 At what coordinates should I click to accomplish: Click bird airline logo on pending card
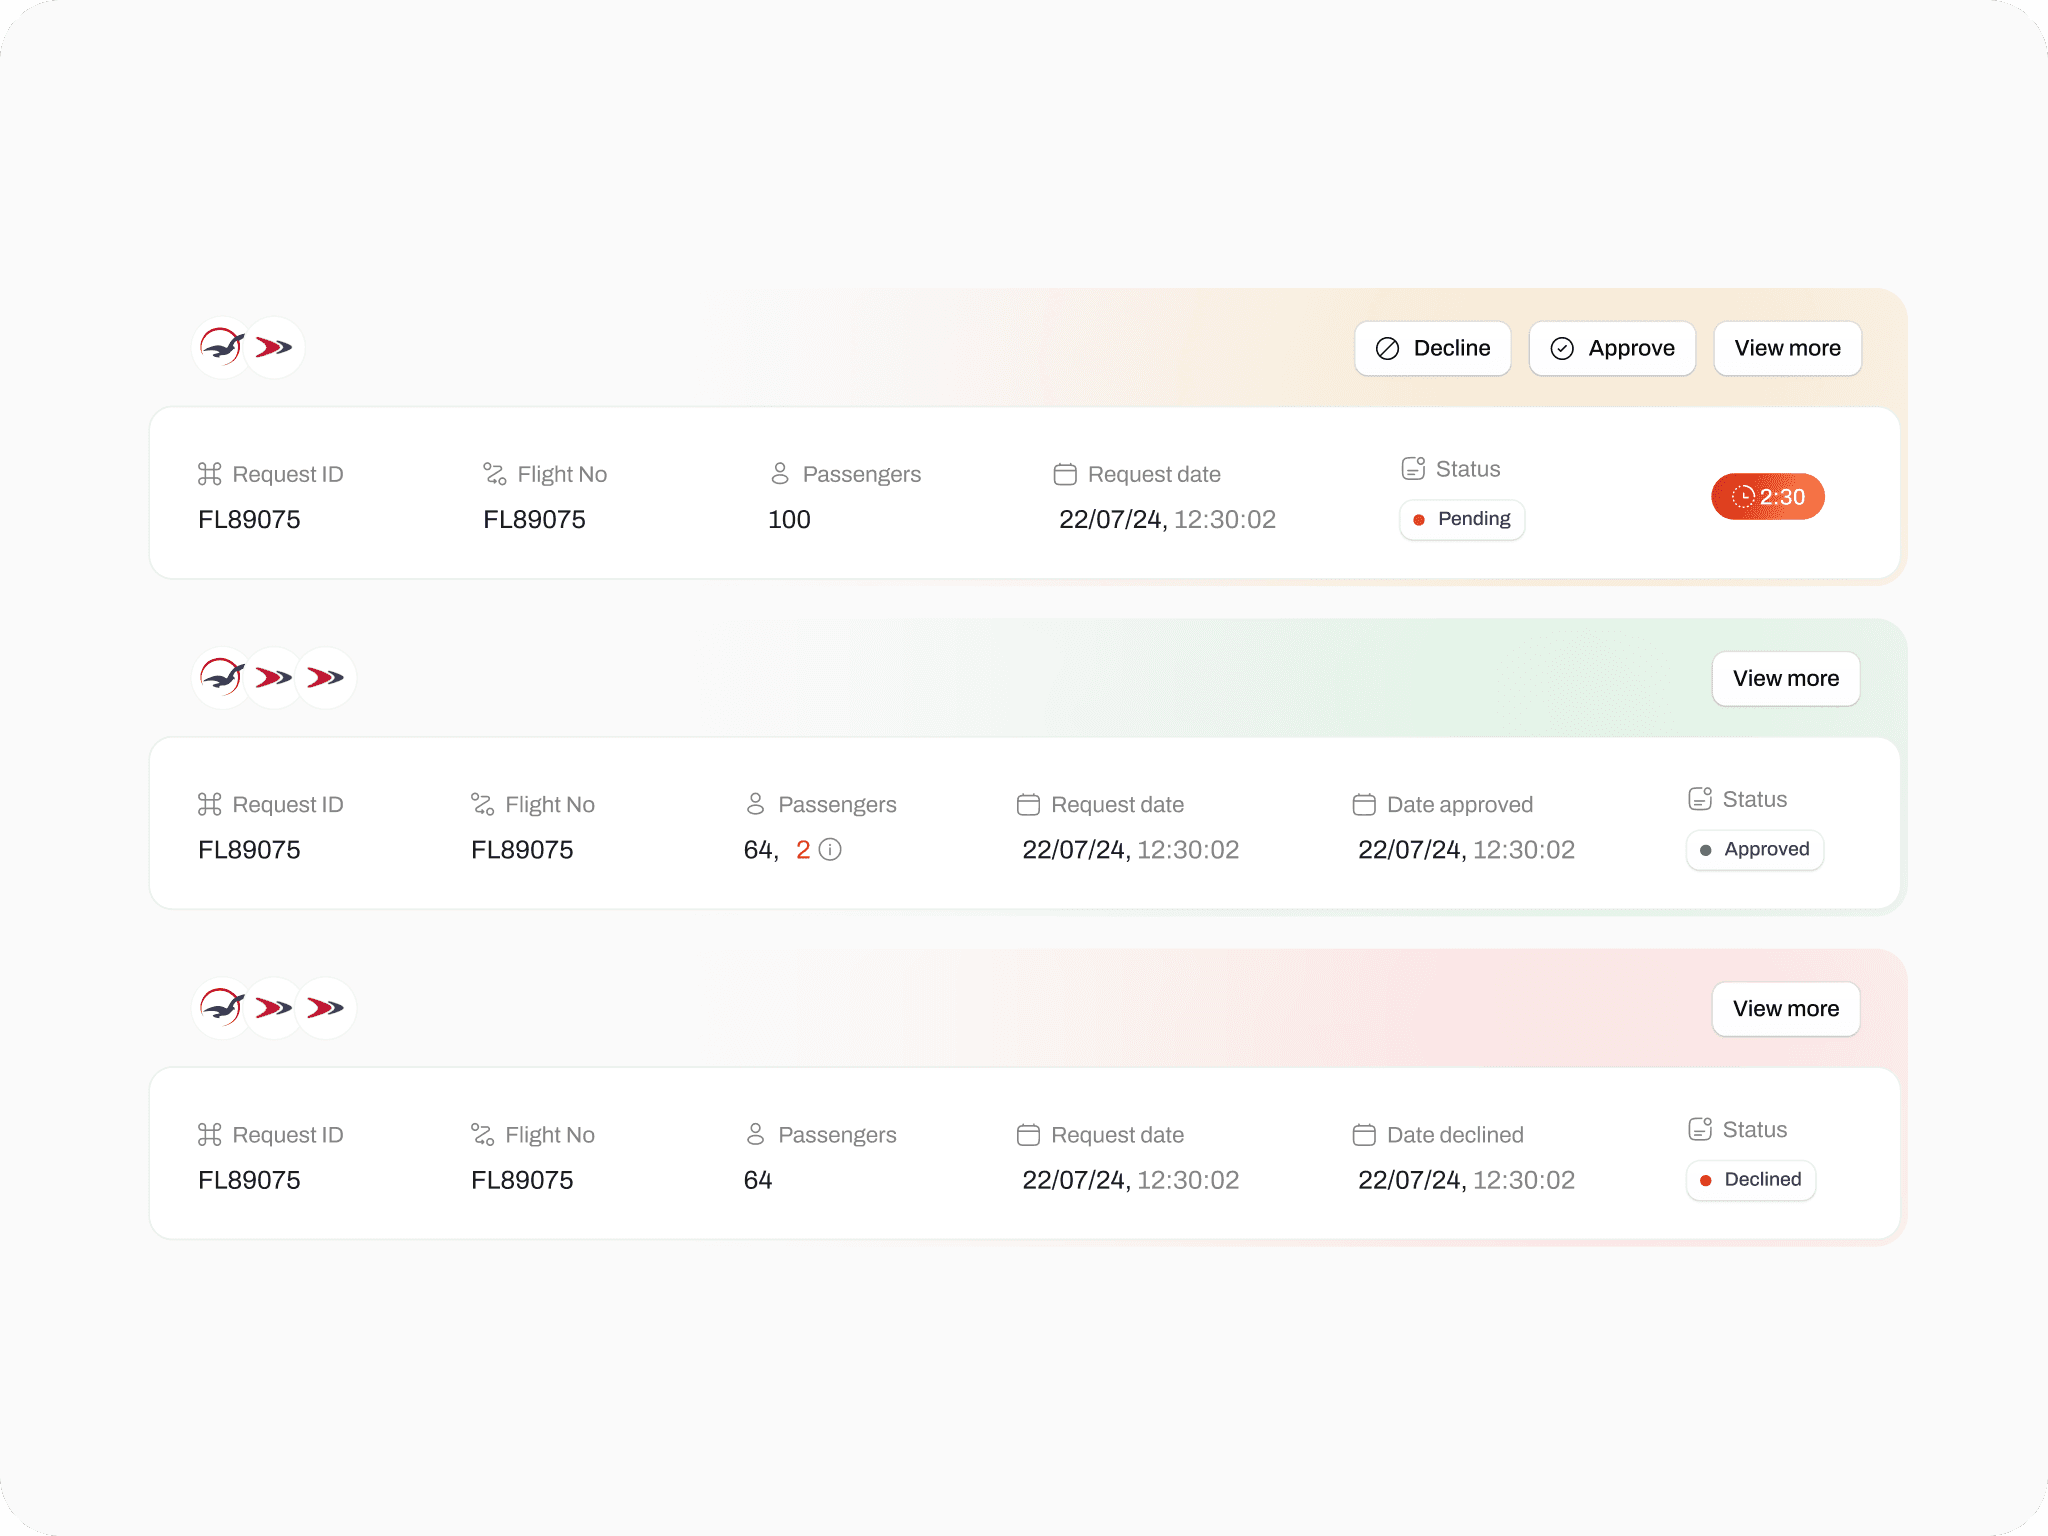tap(222, 348)
